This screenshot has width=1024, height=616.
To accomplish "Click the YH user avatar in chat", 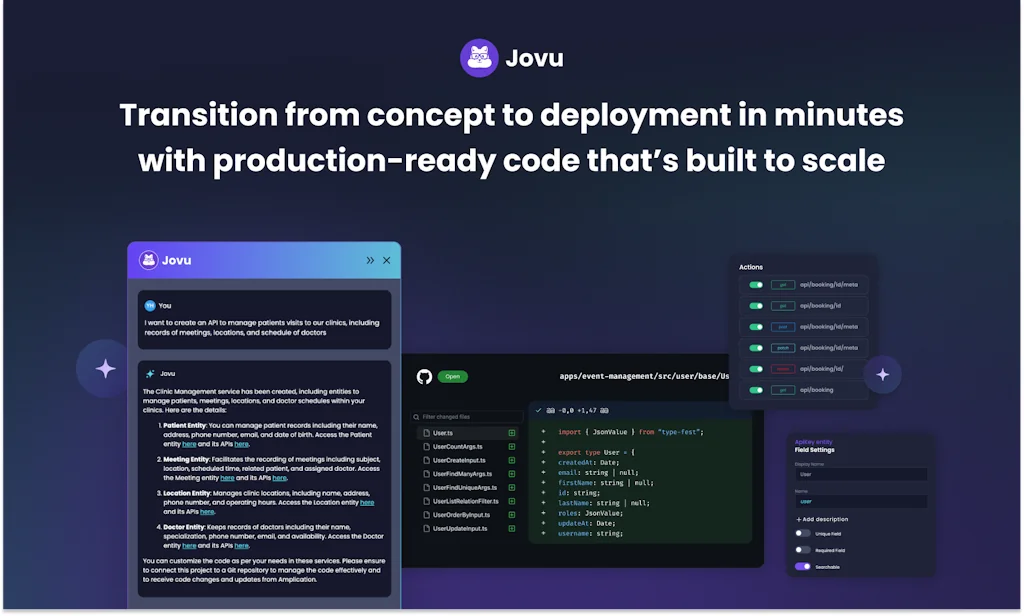I will pos(150,306).
